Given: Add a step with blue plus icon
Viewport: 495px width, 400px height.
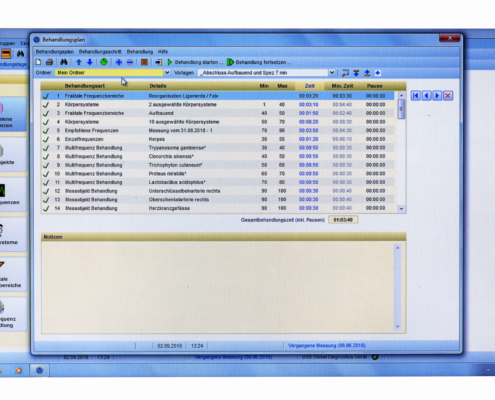Looking at the screenshot, I should [119, 62].
